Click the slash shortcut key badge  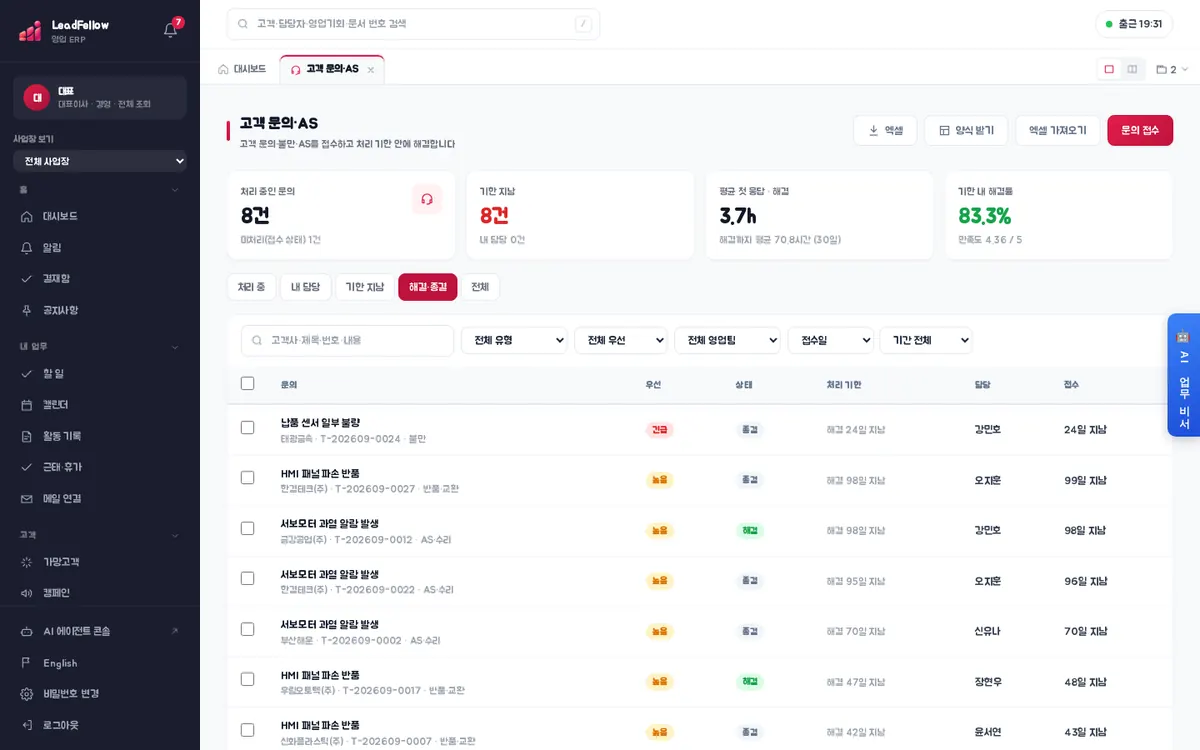(x=583, y=24)
